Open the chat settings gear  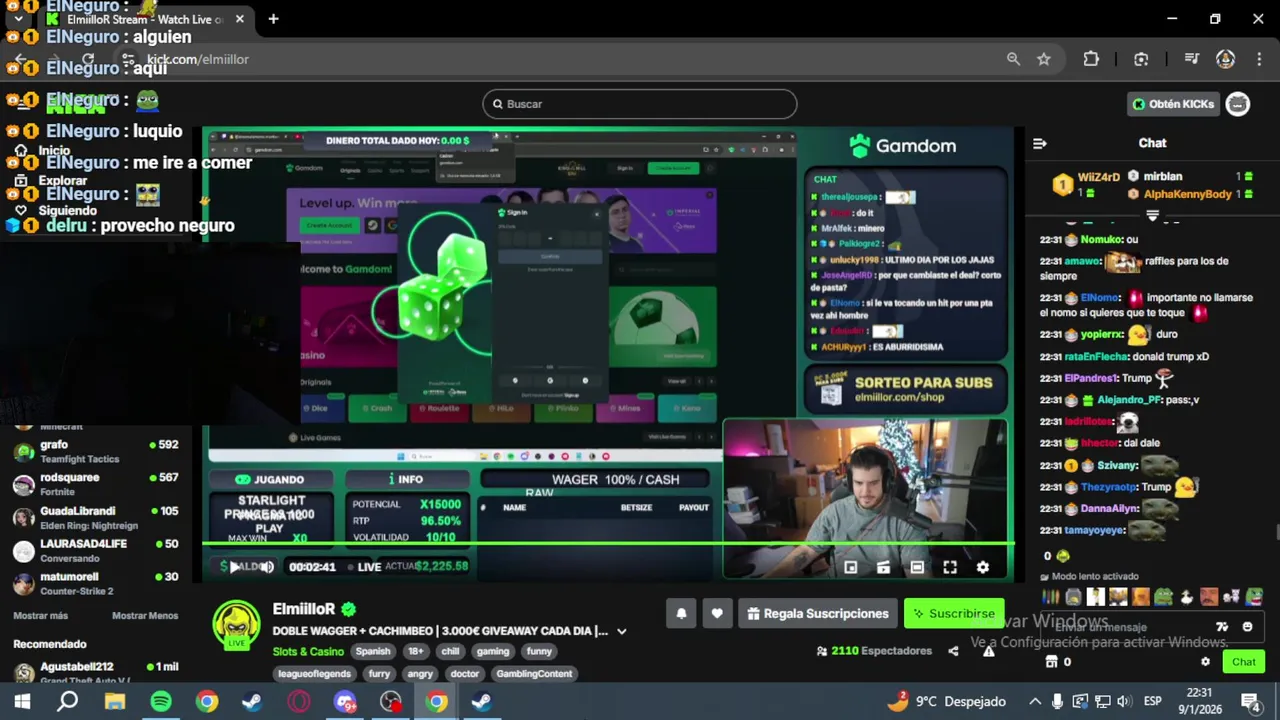coord(1205,662)
